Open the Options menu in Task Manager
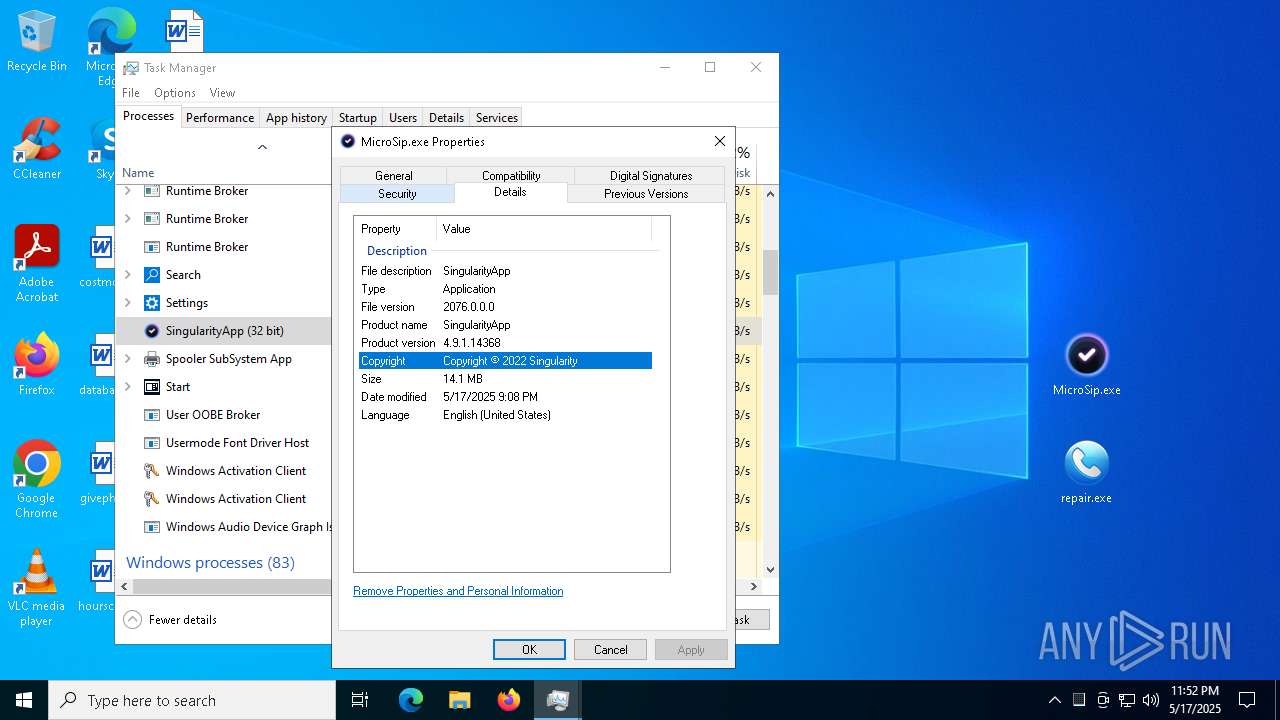This screenshot has height=720, width=1280. coord(175,93)
